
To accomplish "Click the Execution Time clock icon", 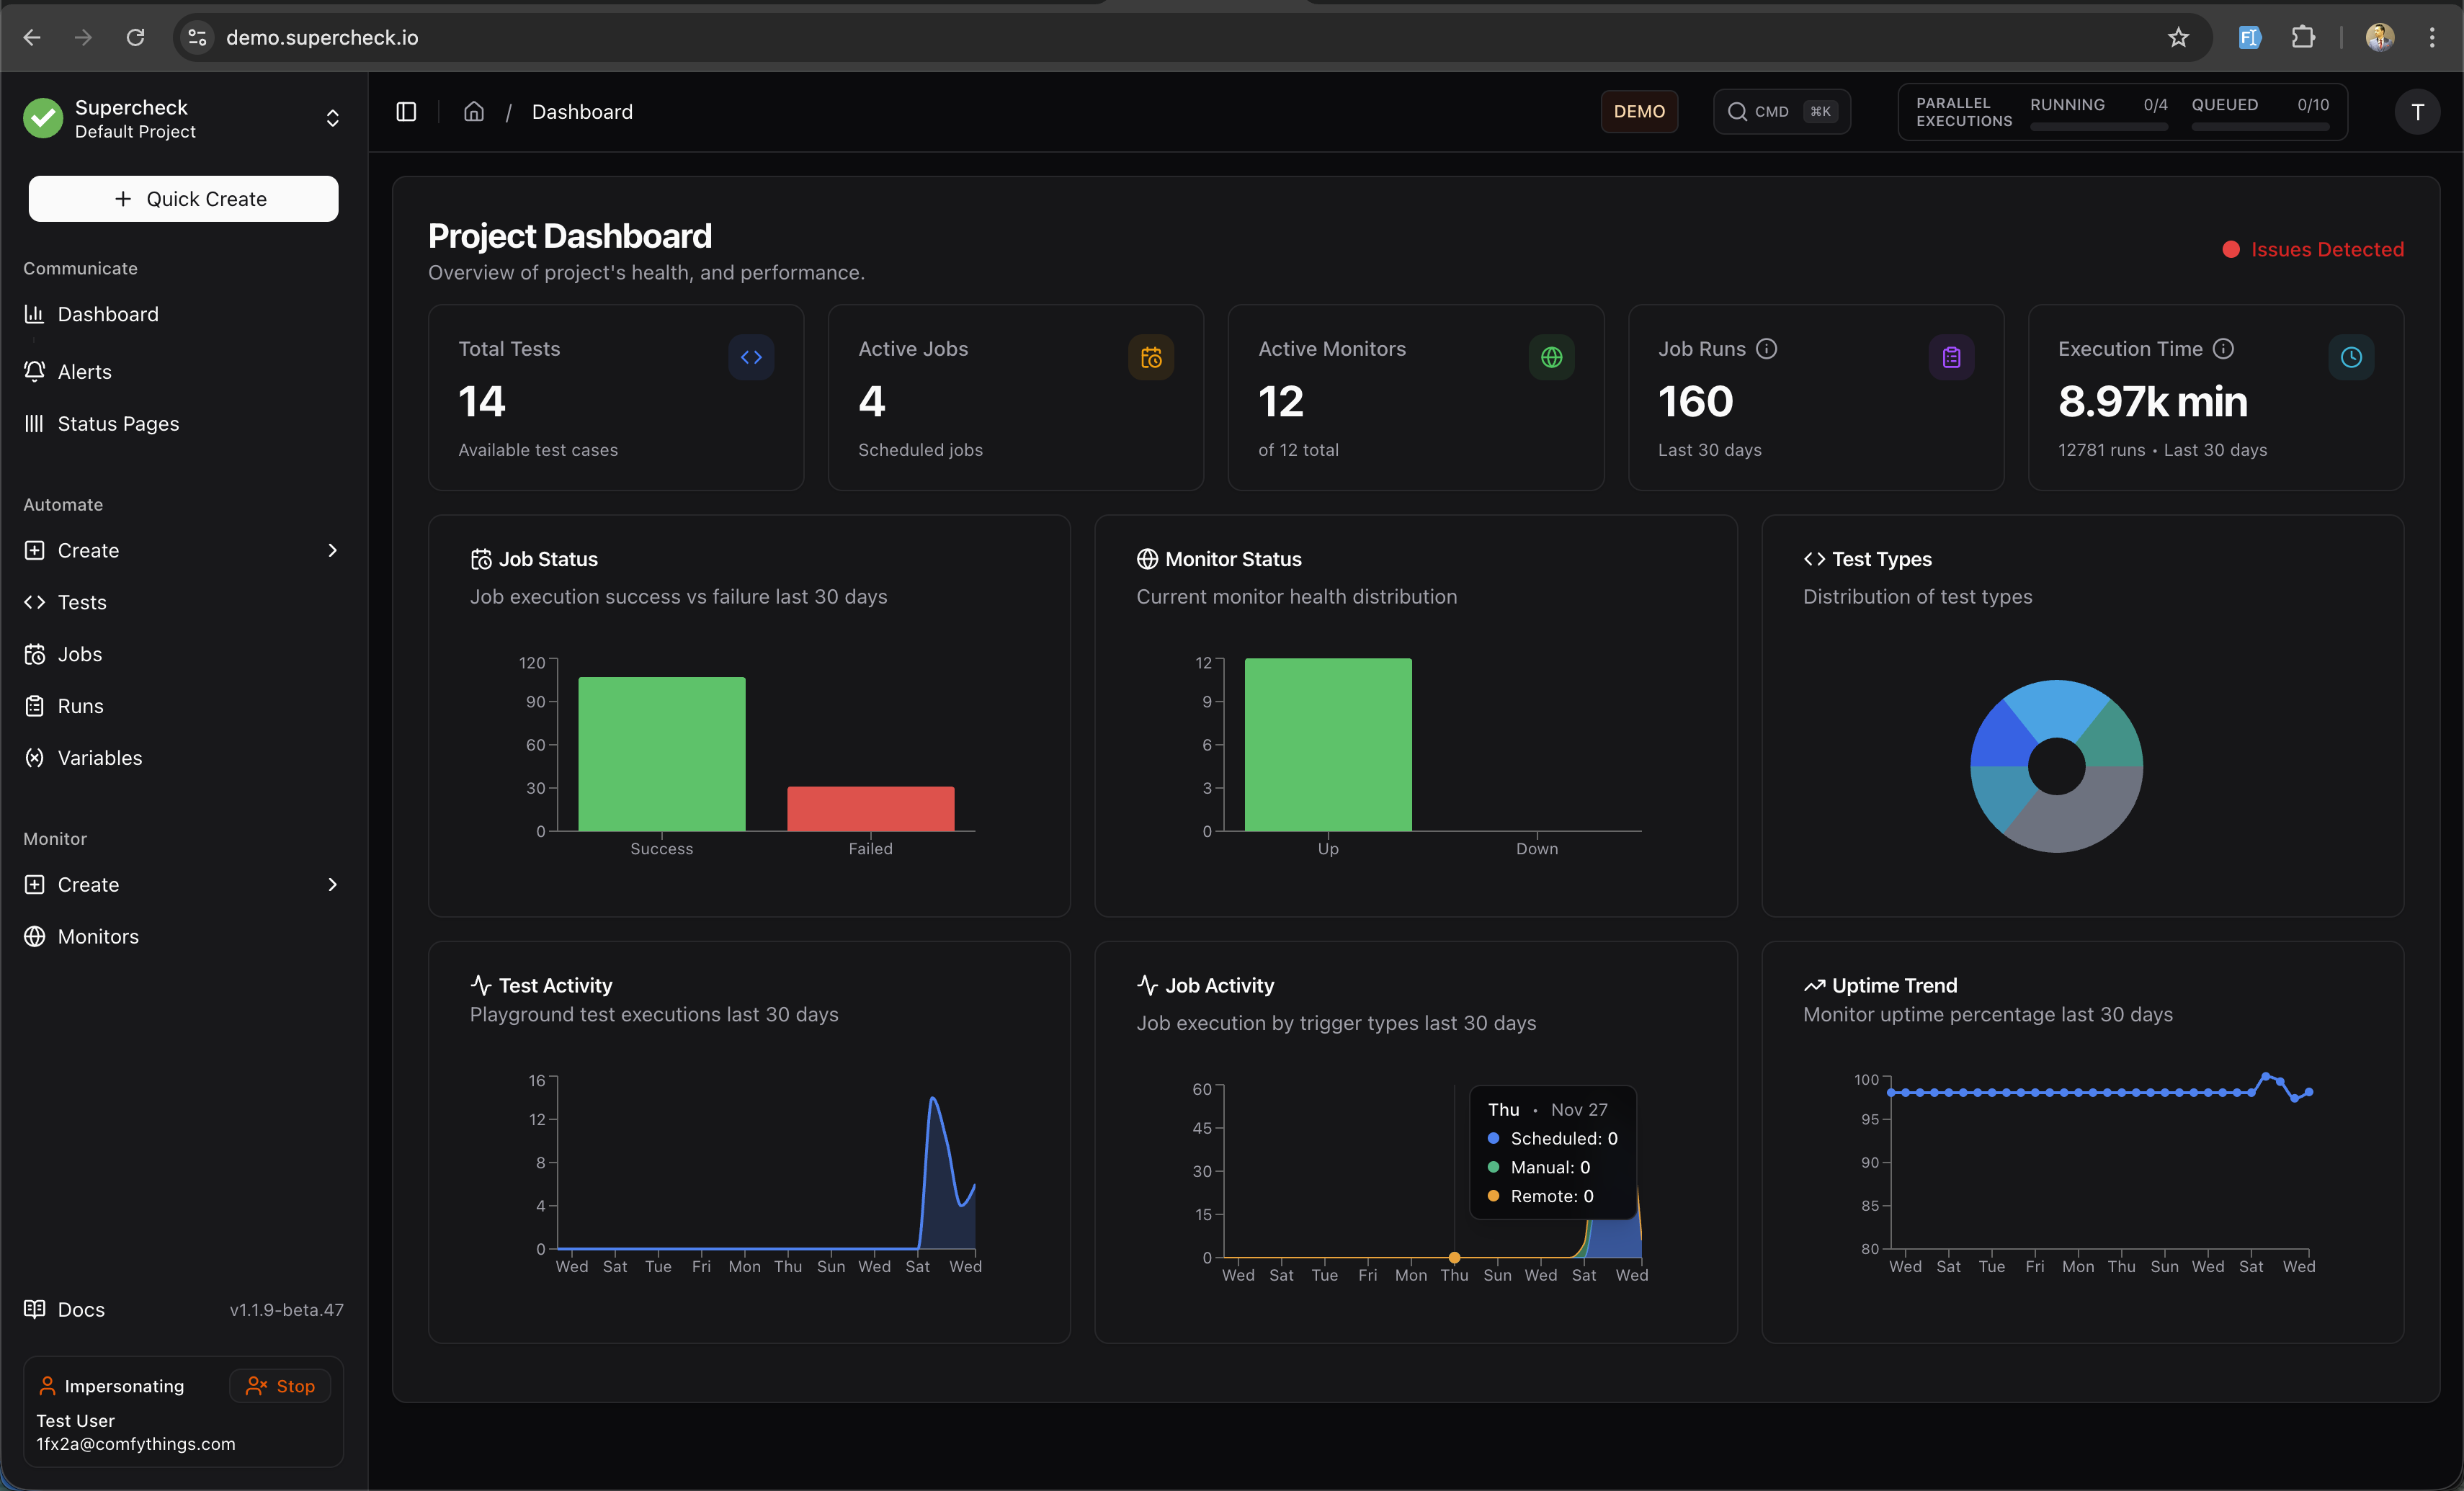I will coord(2351,357).
